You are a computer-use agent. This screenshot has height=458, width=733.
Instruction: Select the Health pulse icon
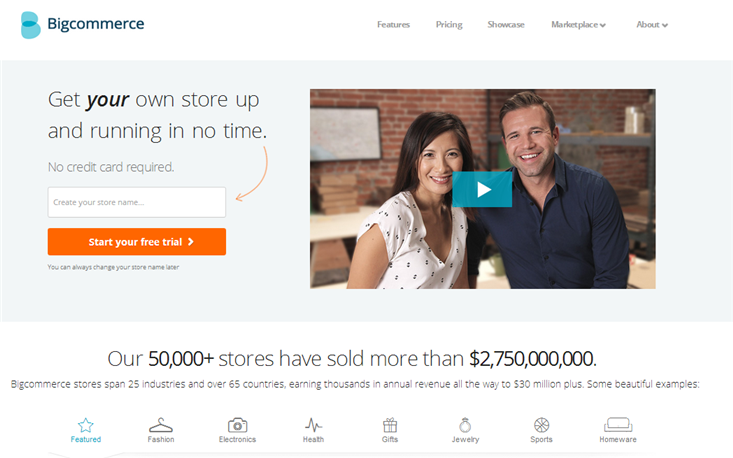click(313, 425)
